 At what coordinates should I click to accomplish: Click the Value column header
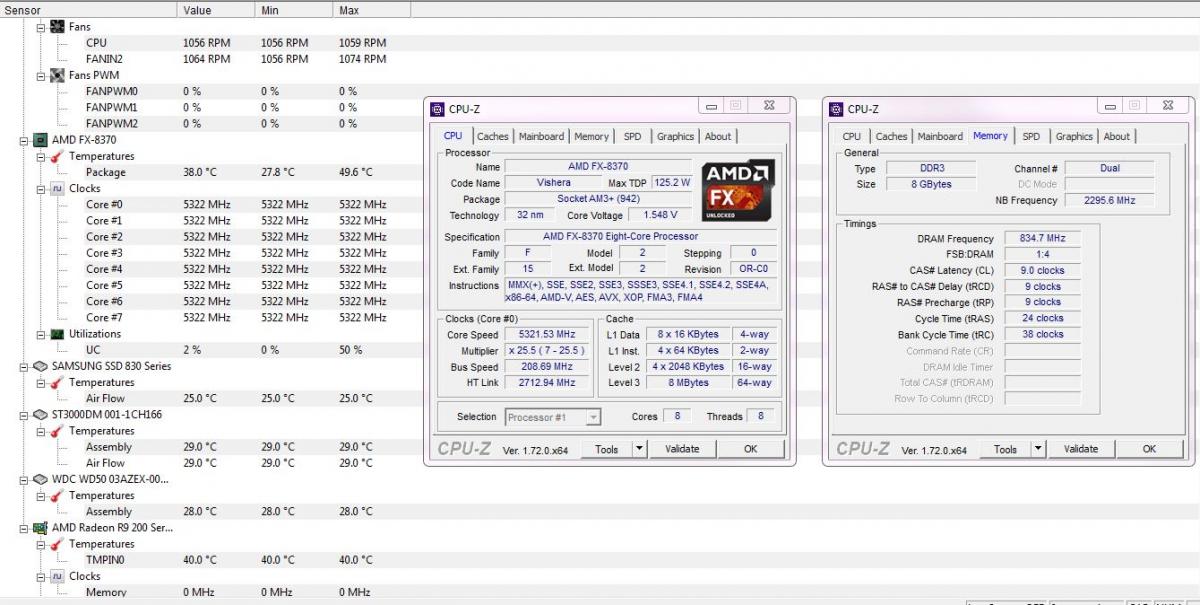216,9
